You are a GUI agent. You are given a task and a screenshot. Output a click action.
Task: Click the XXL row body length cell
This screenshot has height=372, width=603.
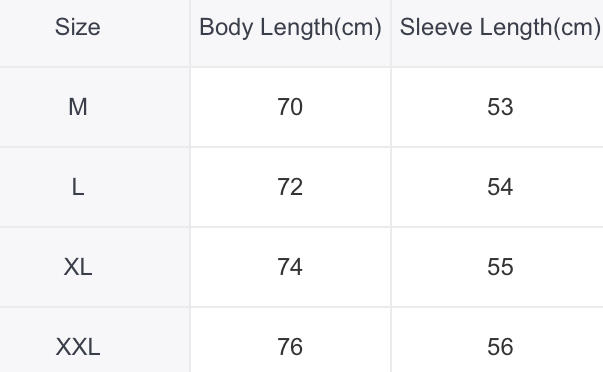(x=290, y=340)
